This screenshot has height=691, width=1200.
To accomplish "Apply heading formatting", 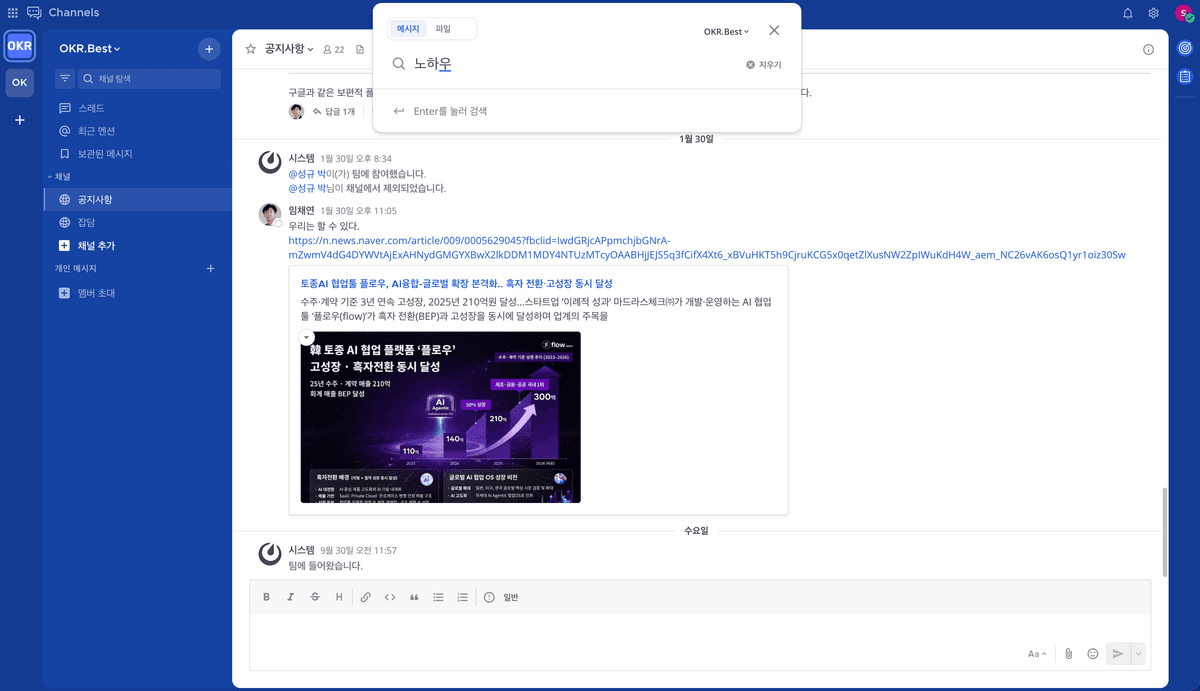I will (x=339, y=597).
